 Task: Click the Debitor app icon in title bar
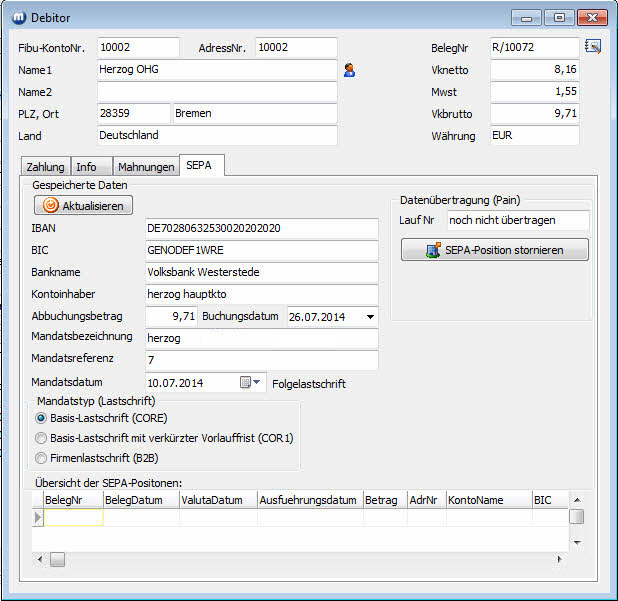click(17, 17)
